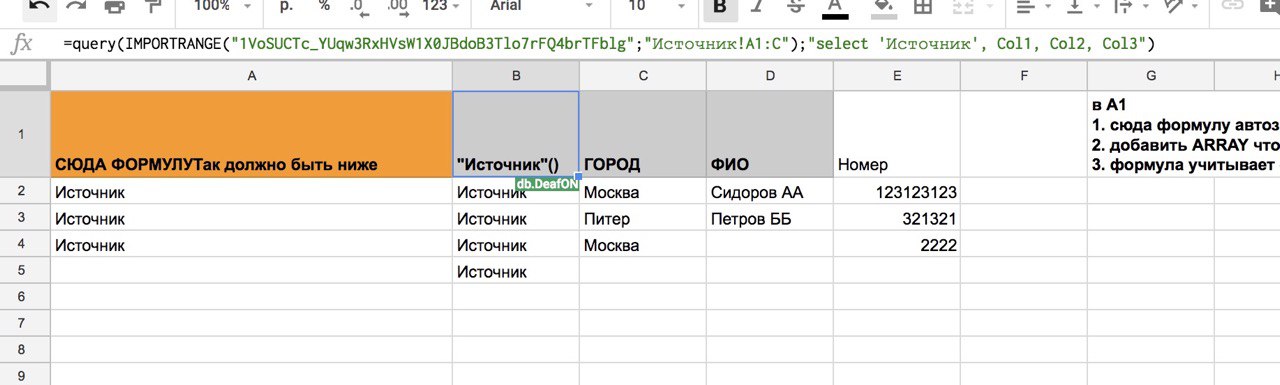Select orange cell 'СЮДА ФОРМУЛУ'
The height and width of the screenshot is (385, 1280).
point(251,134)
